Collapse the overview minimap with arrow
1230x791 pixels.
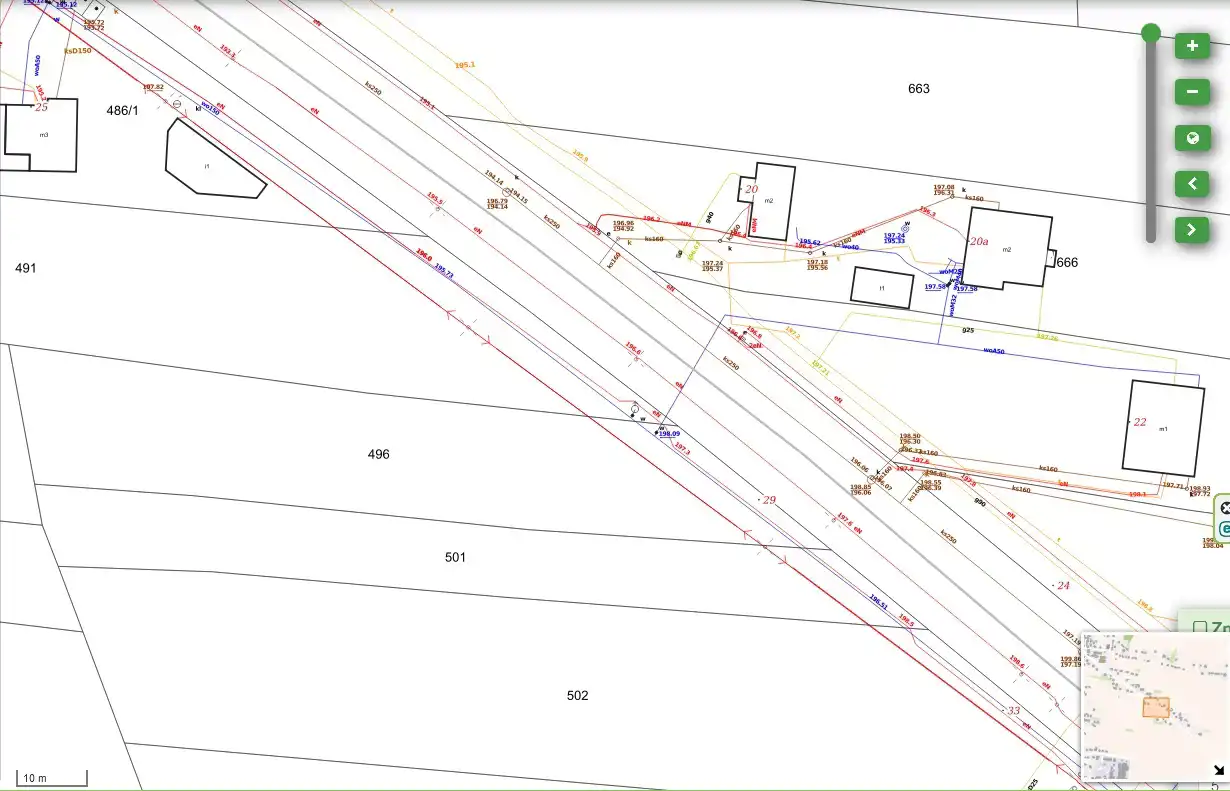(1218, 770)
